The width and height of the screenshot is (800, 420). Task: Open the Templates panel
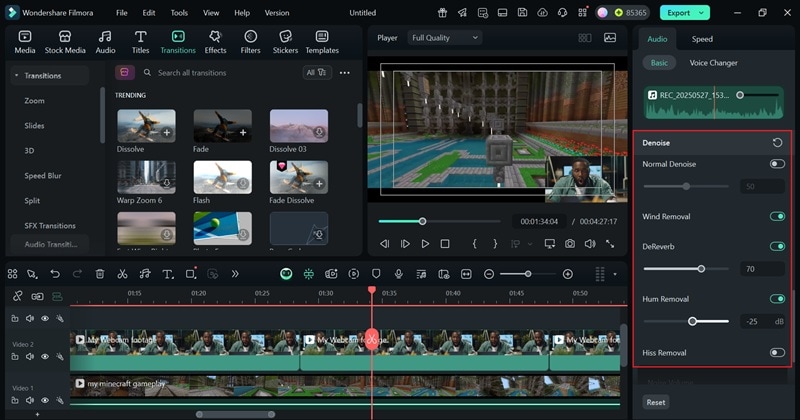(322, 42)
